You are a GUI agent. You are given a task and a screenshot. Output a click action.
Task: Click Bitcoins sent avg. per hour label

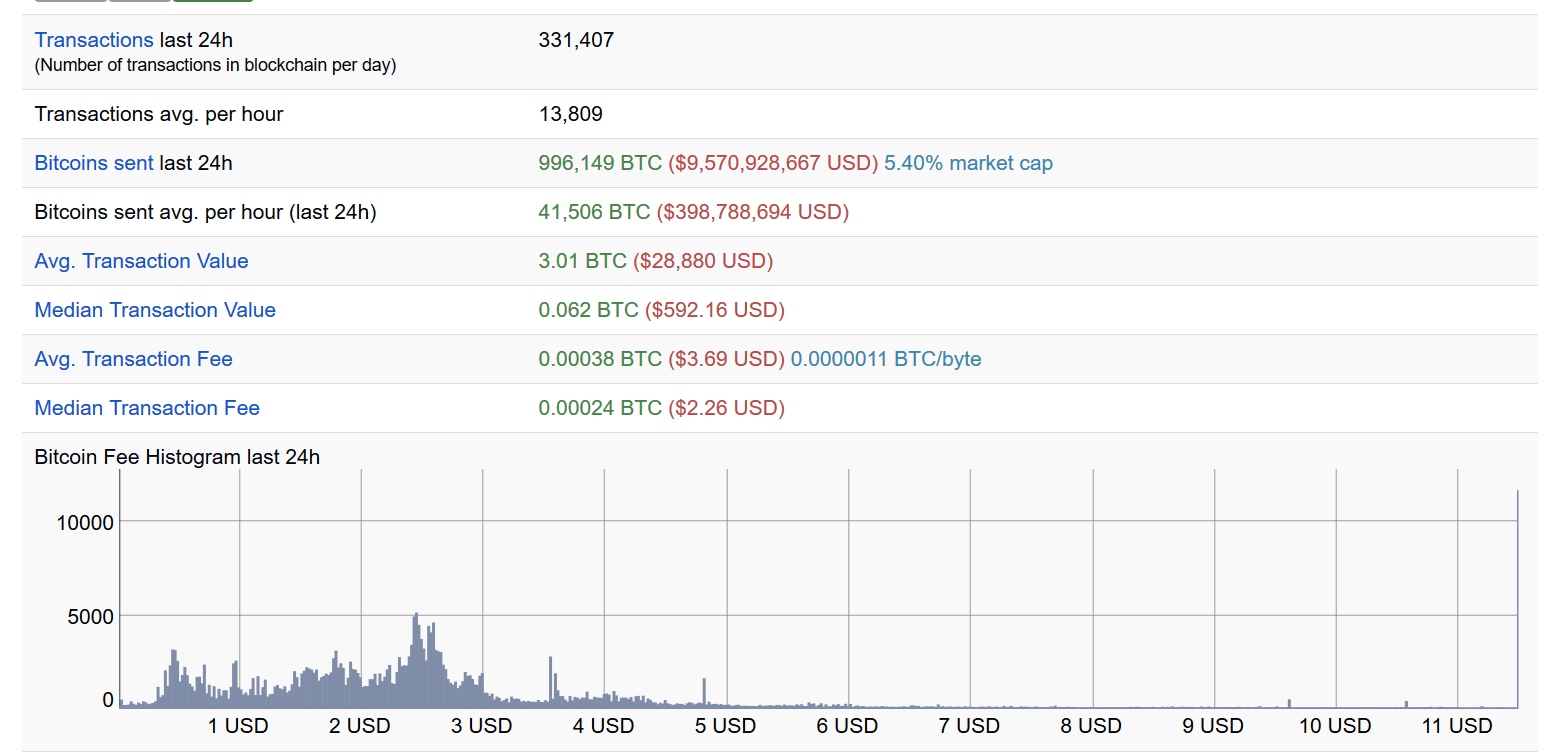(x=205, y=212)
